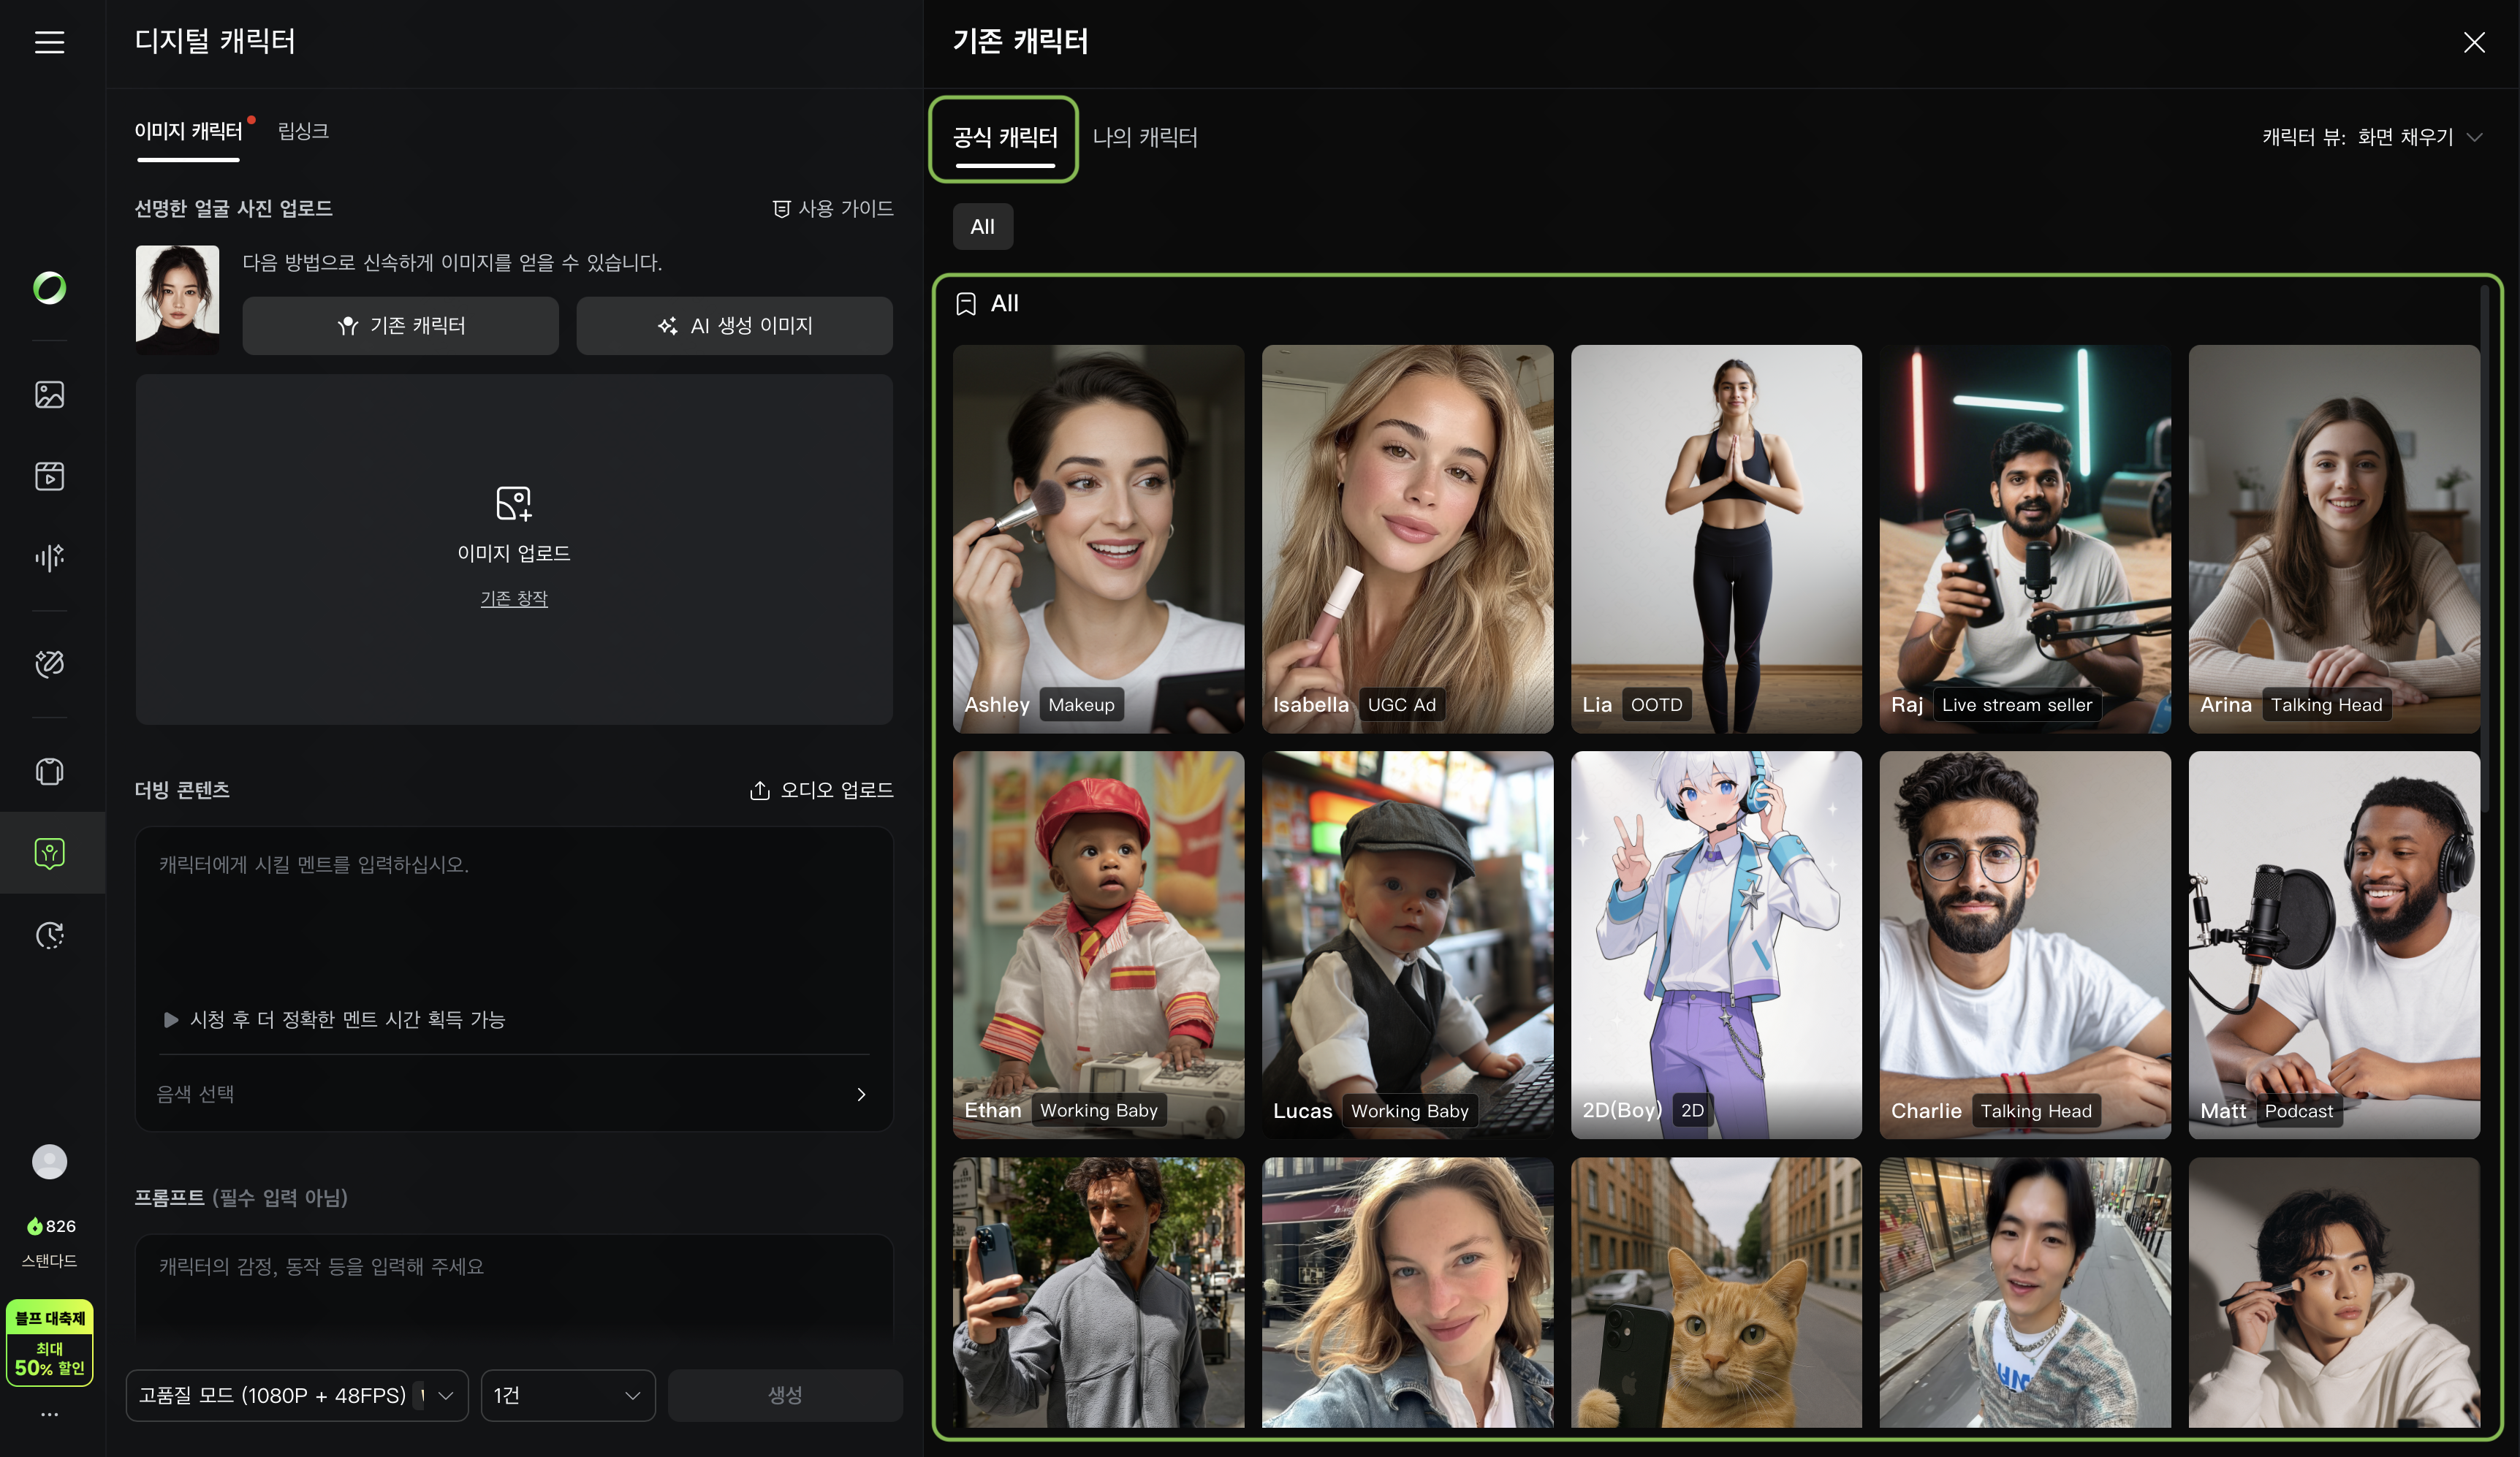Click the green circular home logo icon
This screenshot has height=1457, width=2520.
tap(49, 288)
